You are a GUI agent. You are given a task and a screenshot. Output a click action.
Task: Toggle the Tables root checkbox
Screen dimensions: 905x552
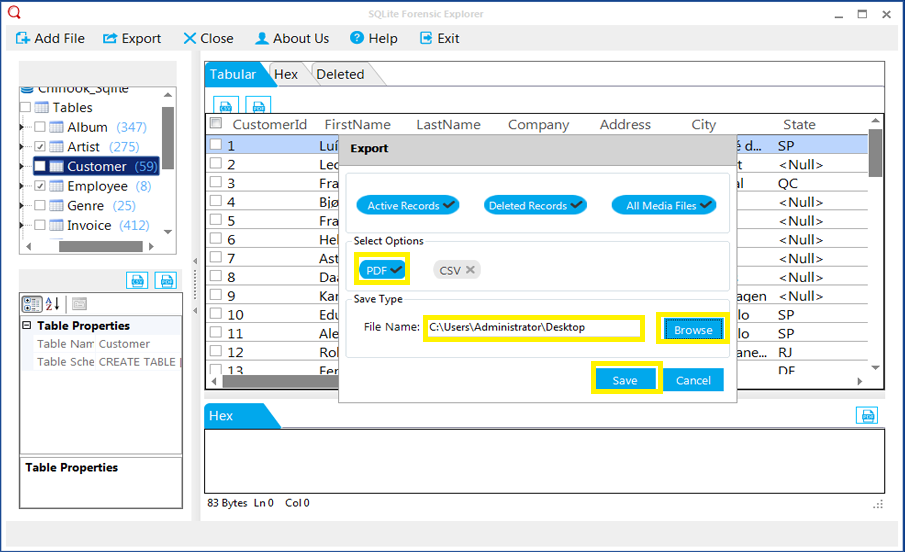click(x=25, y=107)
